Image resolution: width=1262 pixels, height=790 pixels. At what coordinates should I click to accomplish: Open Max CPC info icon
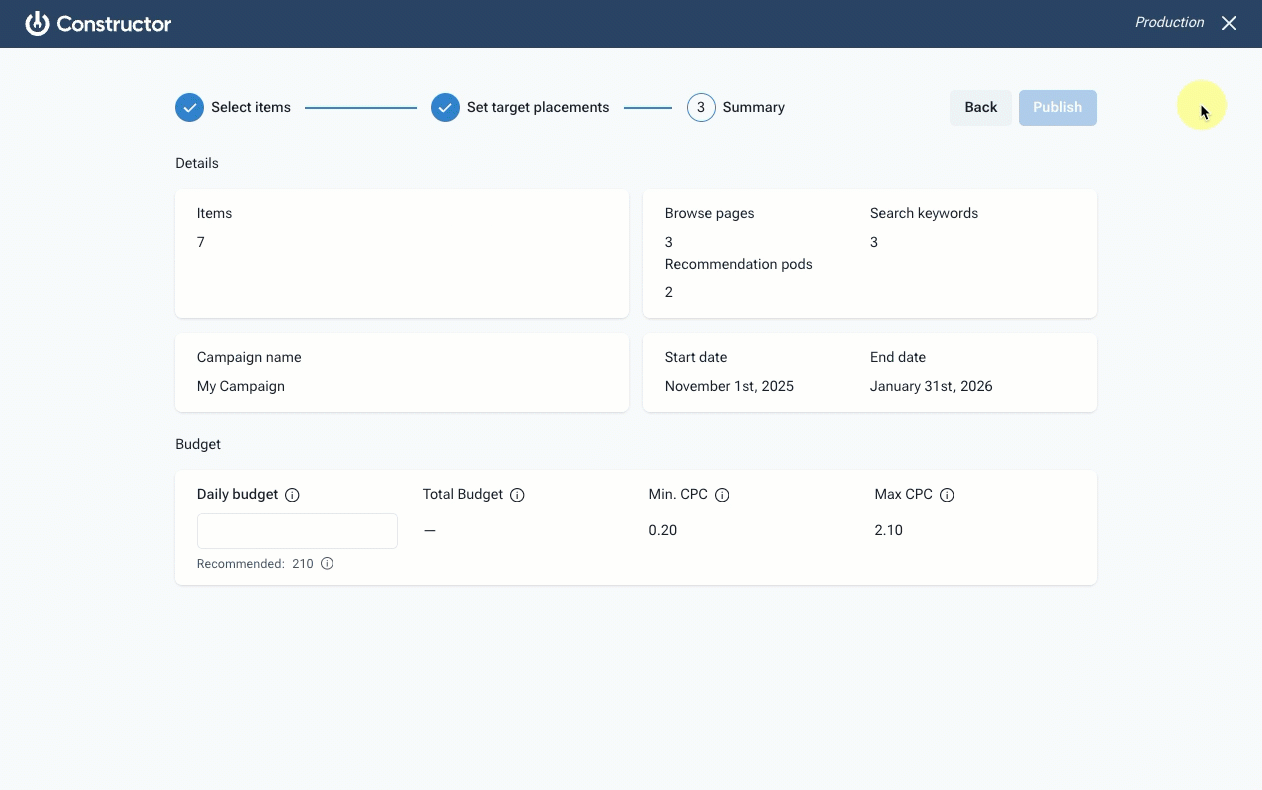pyautogui.click(x=947, y=495)
